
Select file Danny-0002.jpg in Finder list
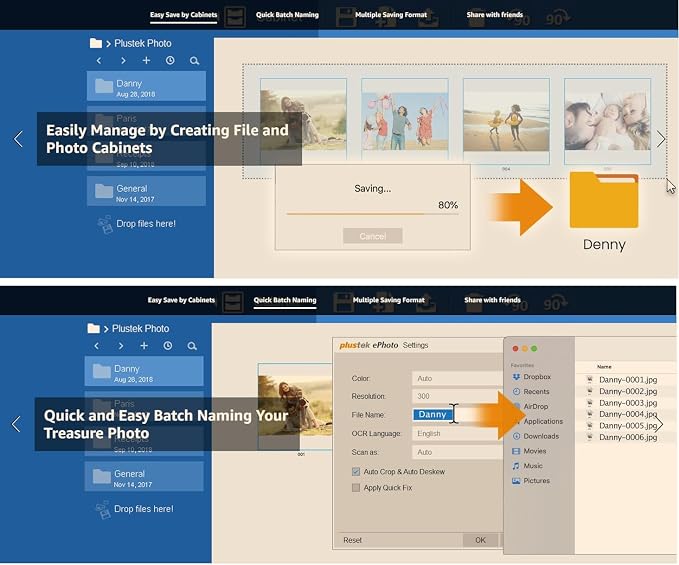pyautogui.click(x=628, y=391)
